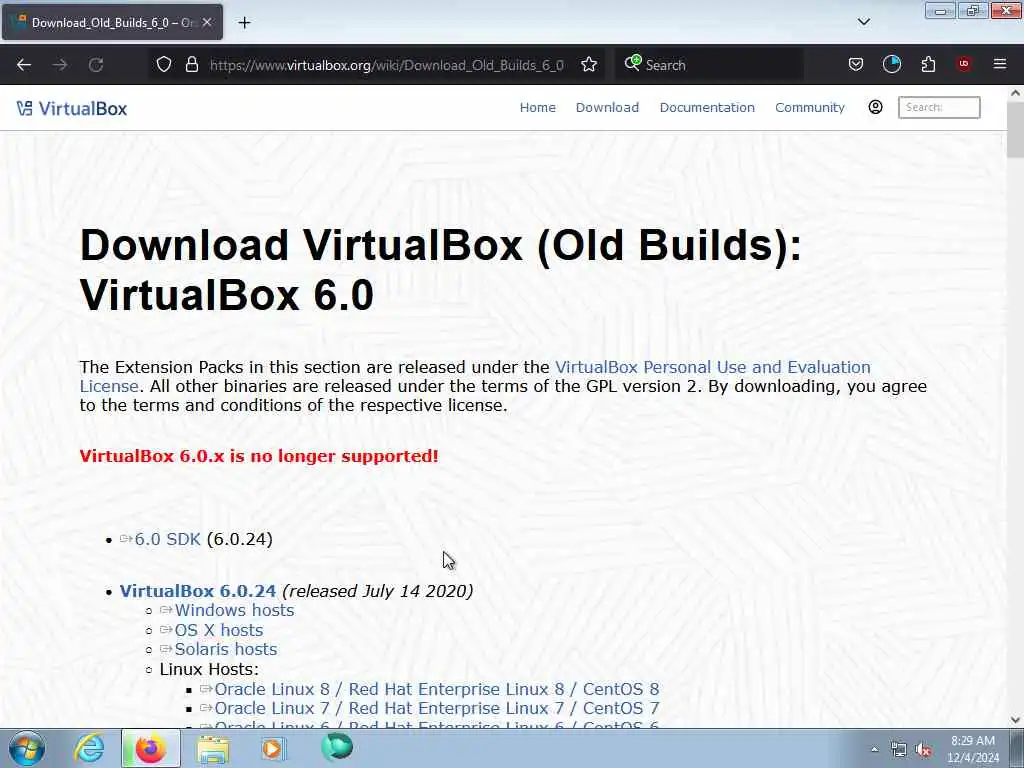Bookmark this page with the star
The width and height of the screenshot is (1024, 768).
tap(589, 64)
